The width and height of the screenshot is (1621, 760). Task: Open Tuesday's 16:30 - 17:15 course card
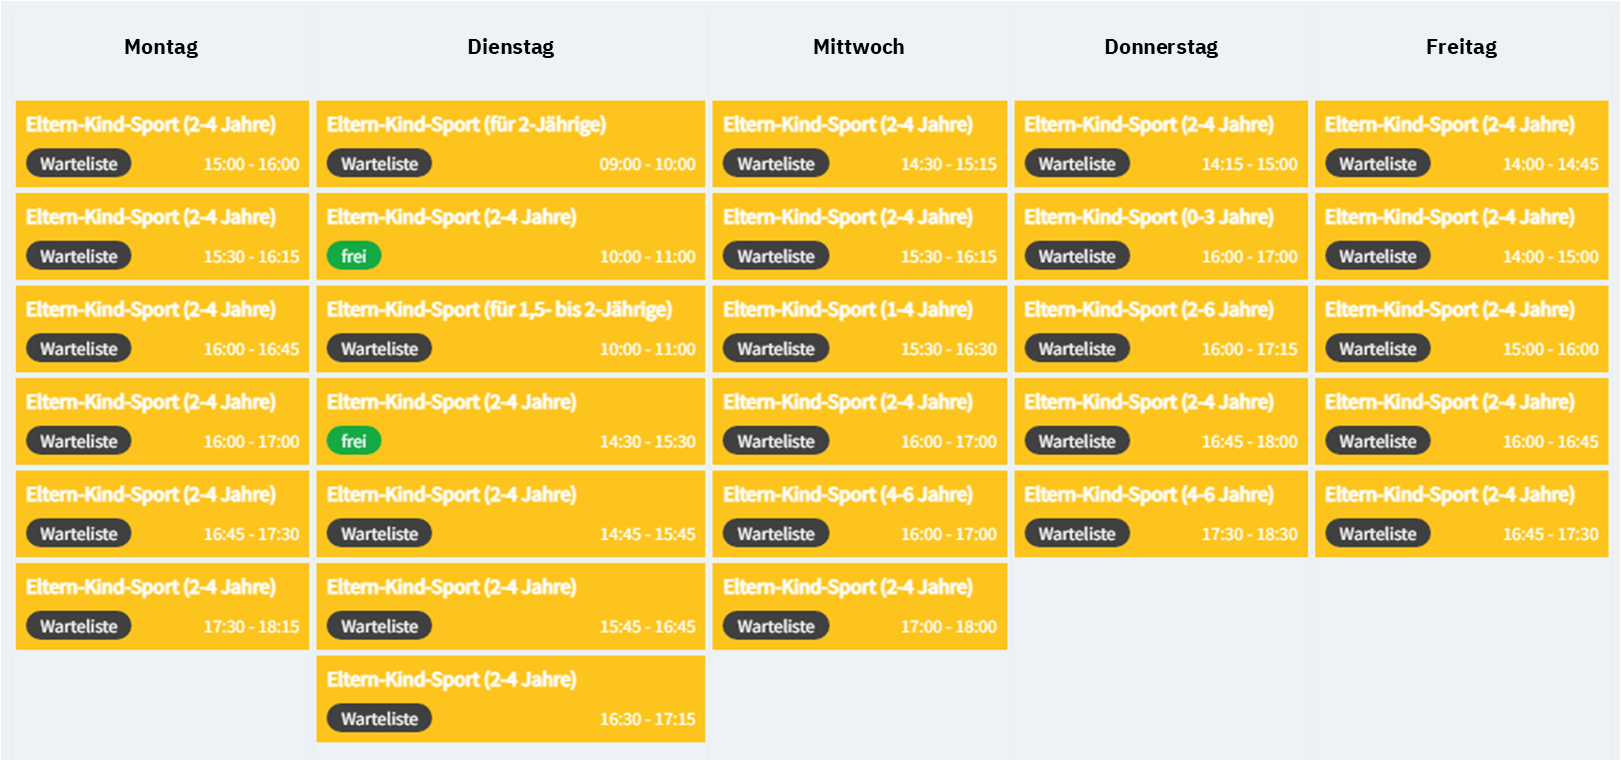click(x=510, y=698)
